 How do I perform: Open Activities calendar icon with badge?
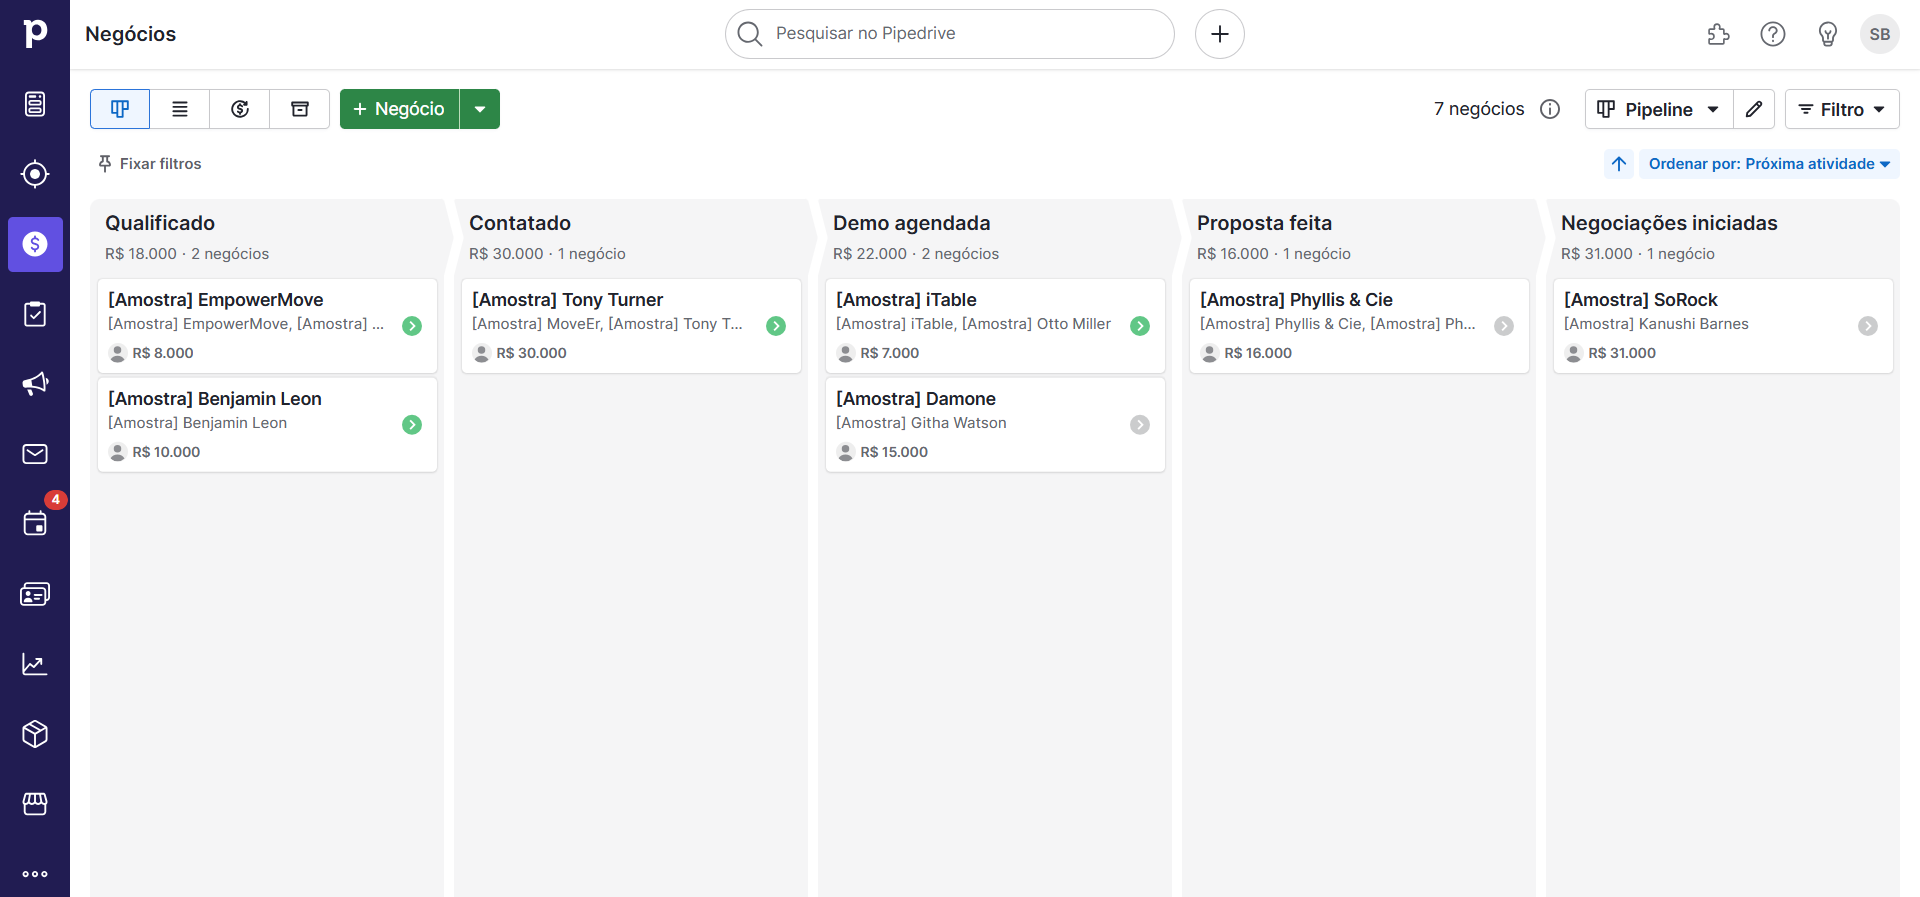pos(35,524)
